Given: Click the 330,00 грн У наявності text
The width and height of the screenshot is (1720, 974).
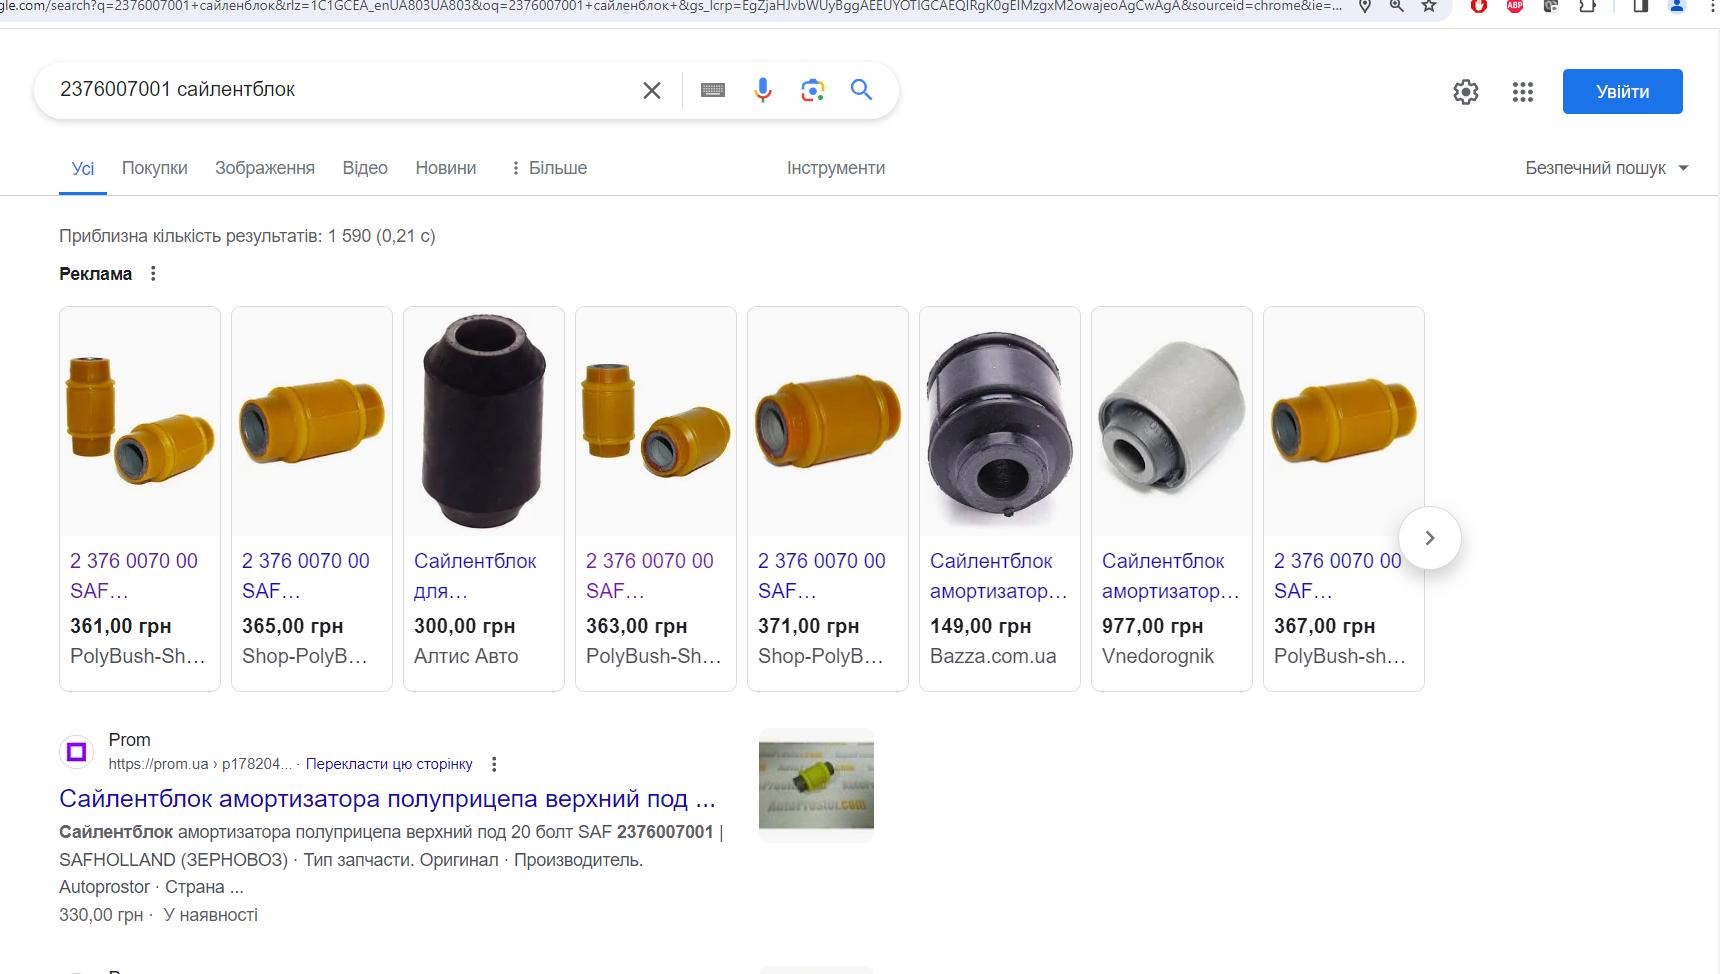Looking at the screenshot, I should (158, 915).
